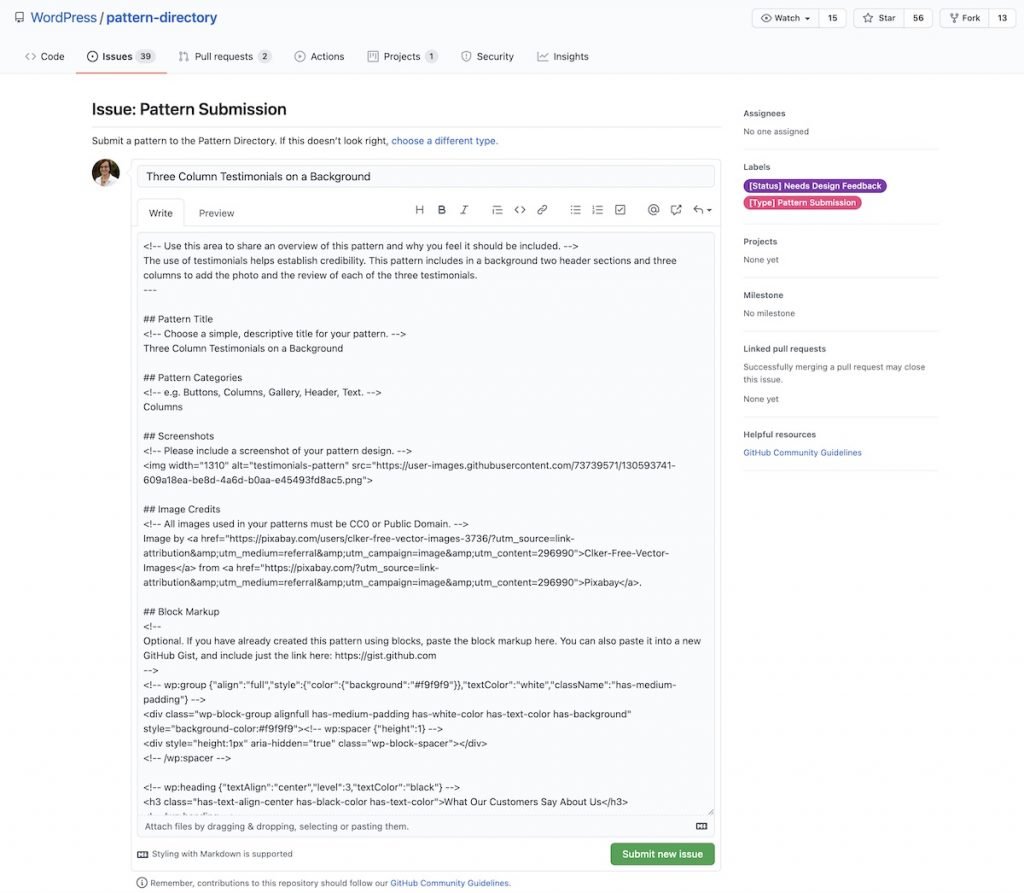This screenshot has width=1024, height=893.
Task: Open the Projects sidebar section heading
Action: [760, 241]
